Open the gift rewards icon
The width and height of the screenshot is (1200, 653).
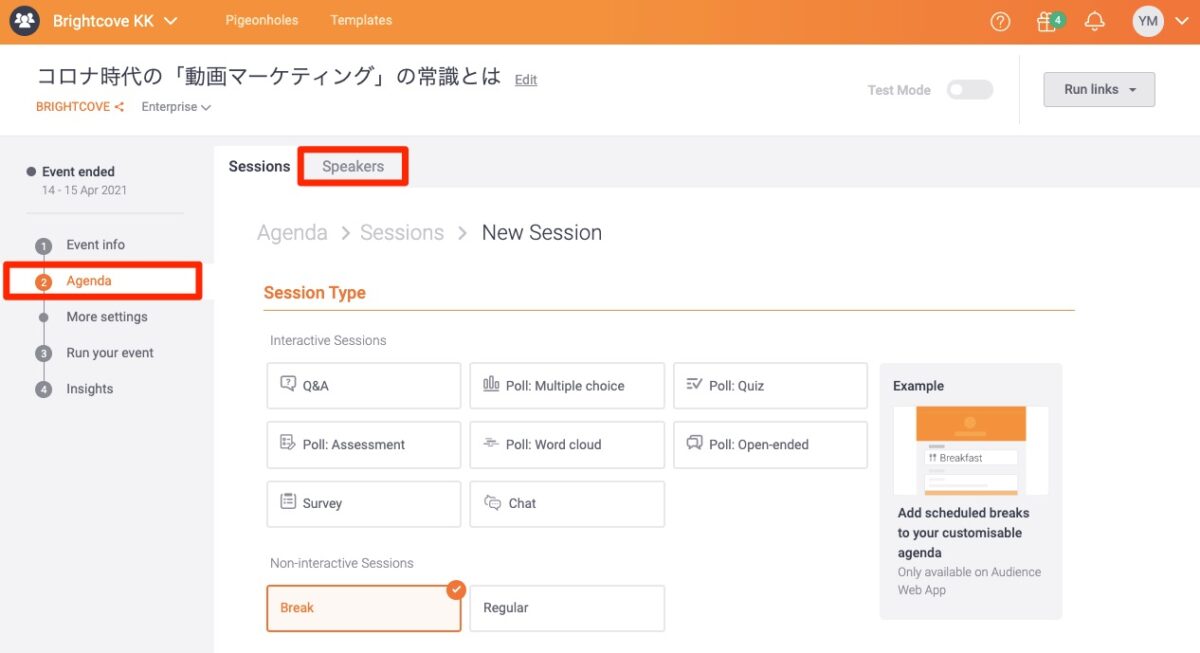click(1047, 21)
